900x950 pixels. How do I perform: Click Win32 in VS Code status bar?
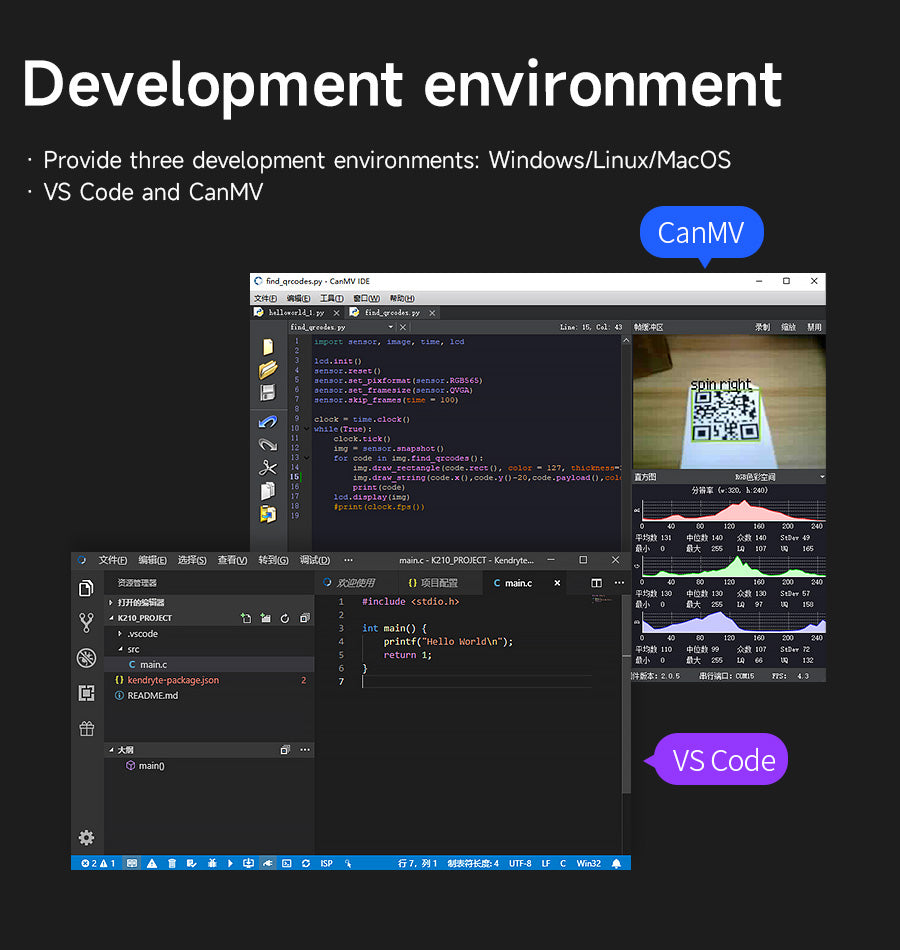(588, 863)
